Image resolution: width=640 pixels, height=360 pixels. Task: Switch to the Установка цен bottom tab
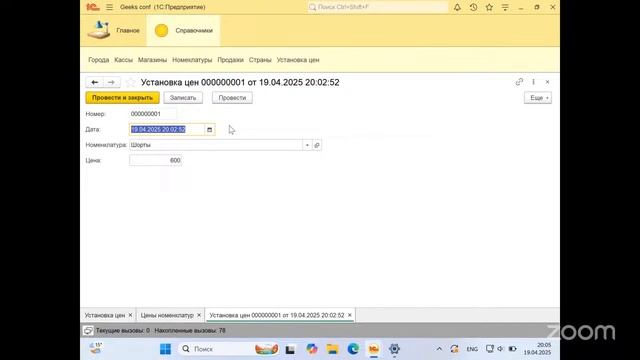[x=104, y=315]
